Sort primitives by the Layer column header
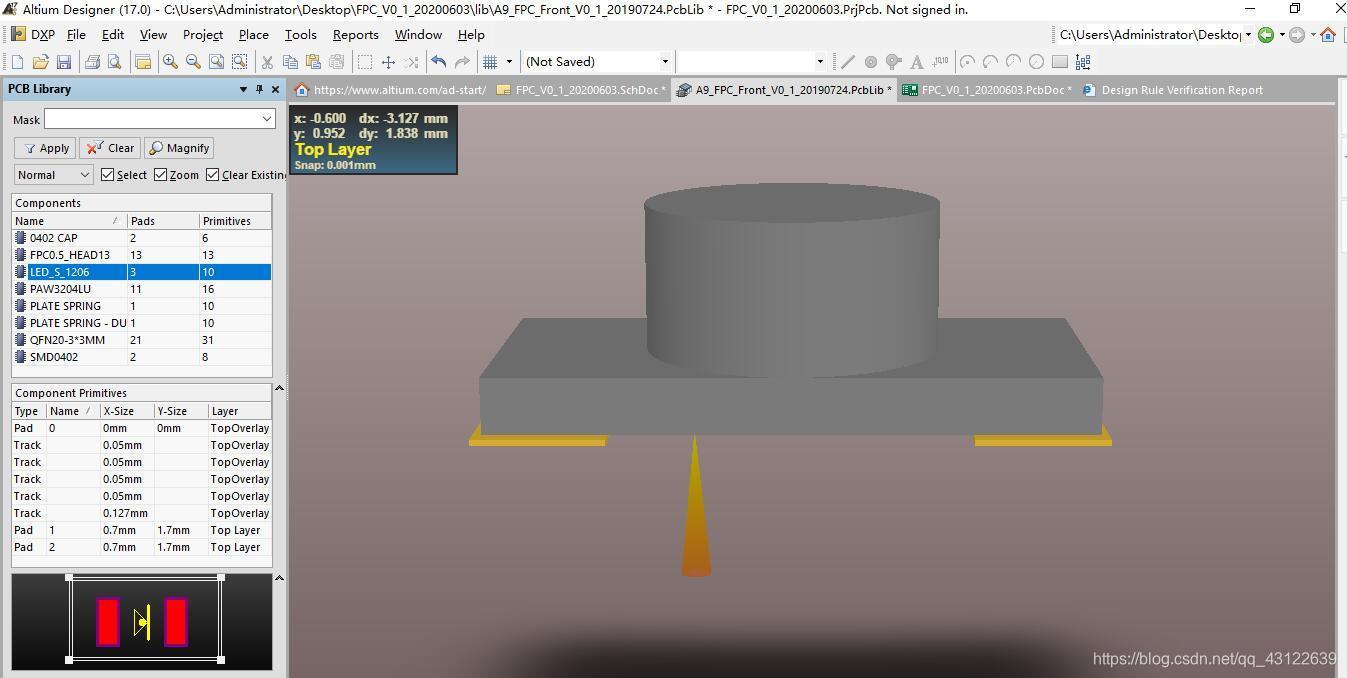The image size is (1347, 678). (x=239, y=411)
